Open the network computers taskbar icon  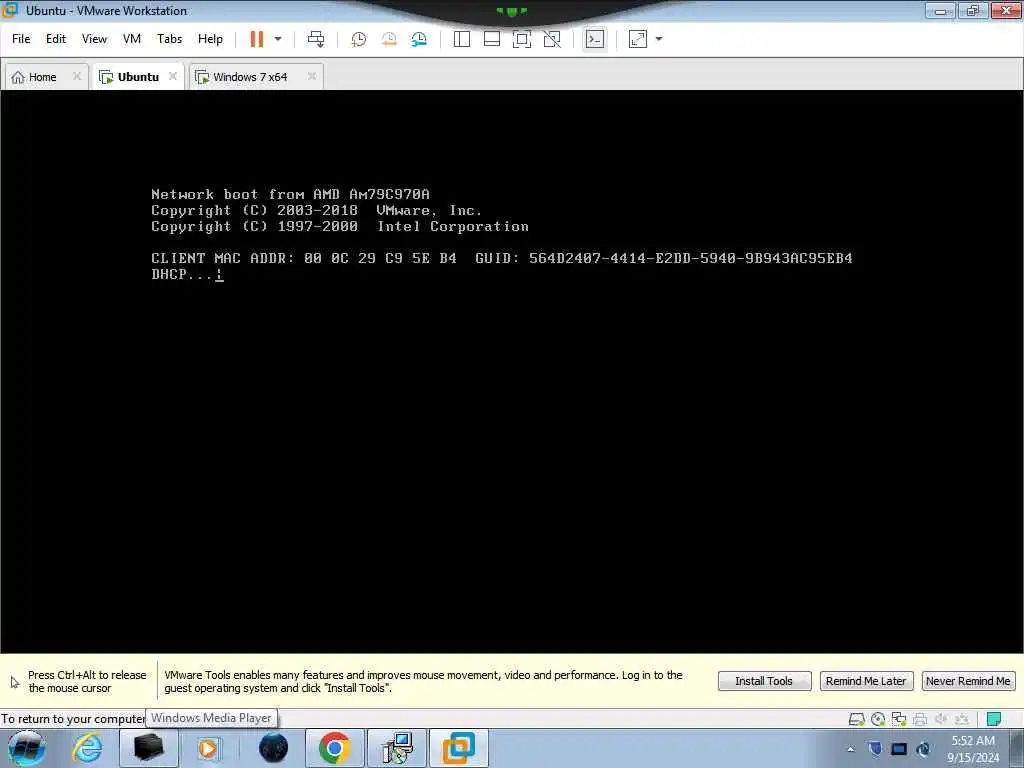[x=396, y=748]
